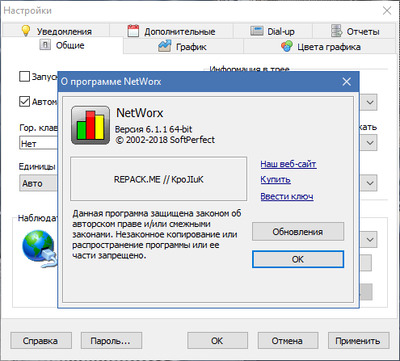Expand the first dropdown under Информация в трее
The width and height of the screenshot is (400, 361).
click(370, 102)
